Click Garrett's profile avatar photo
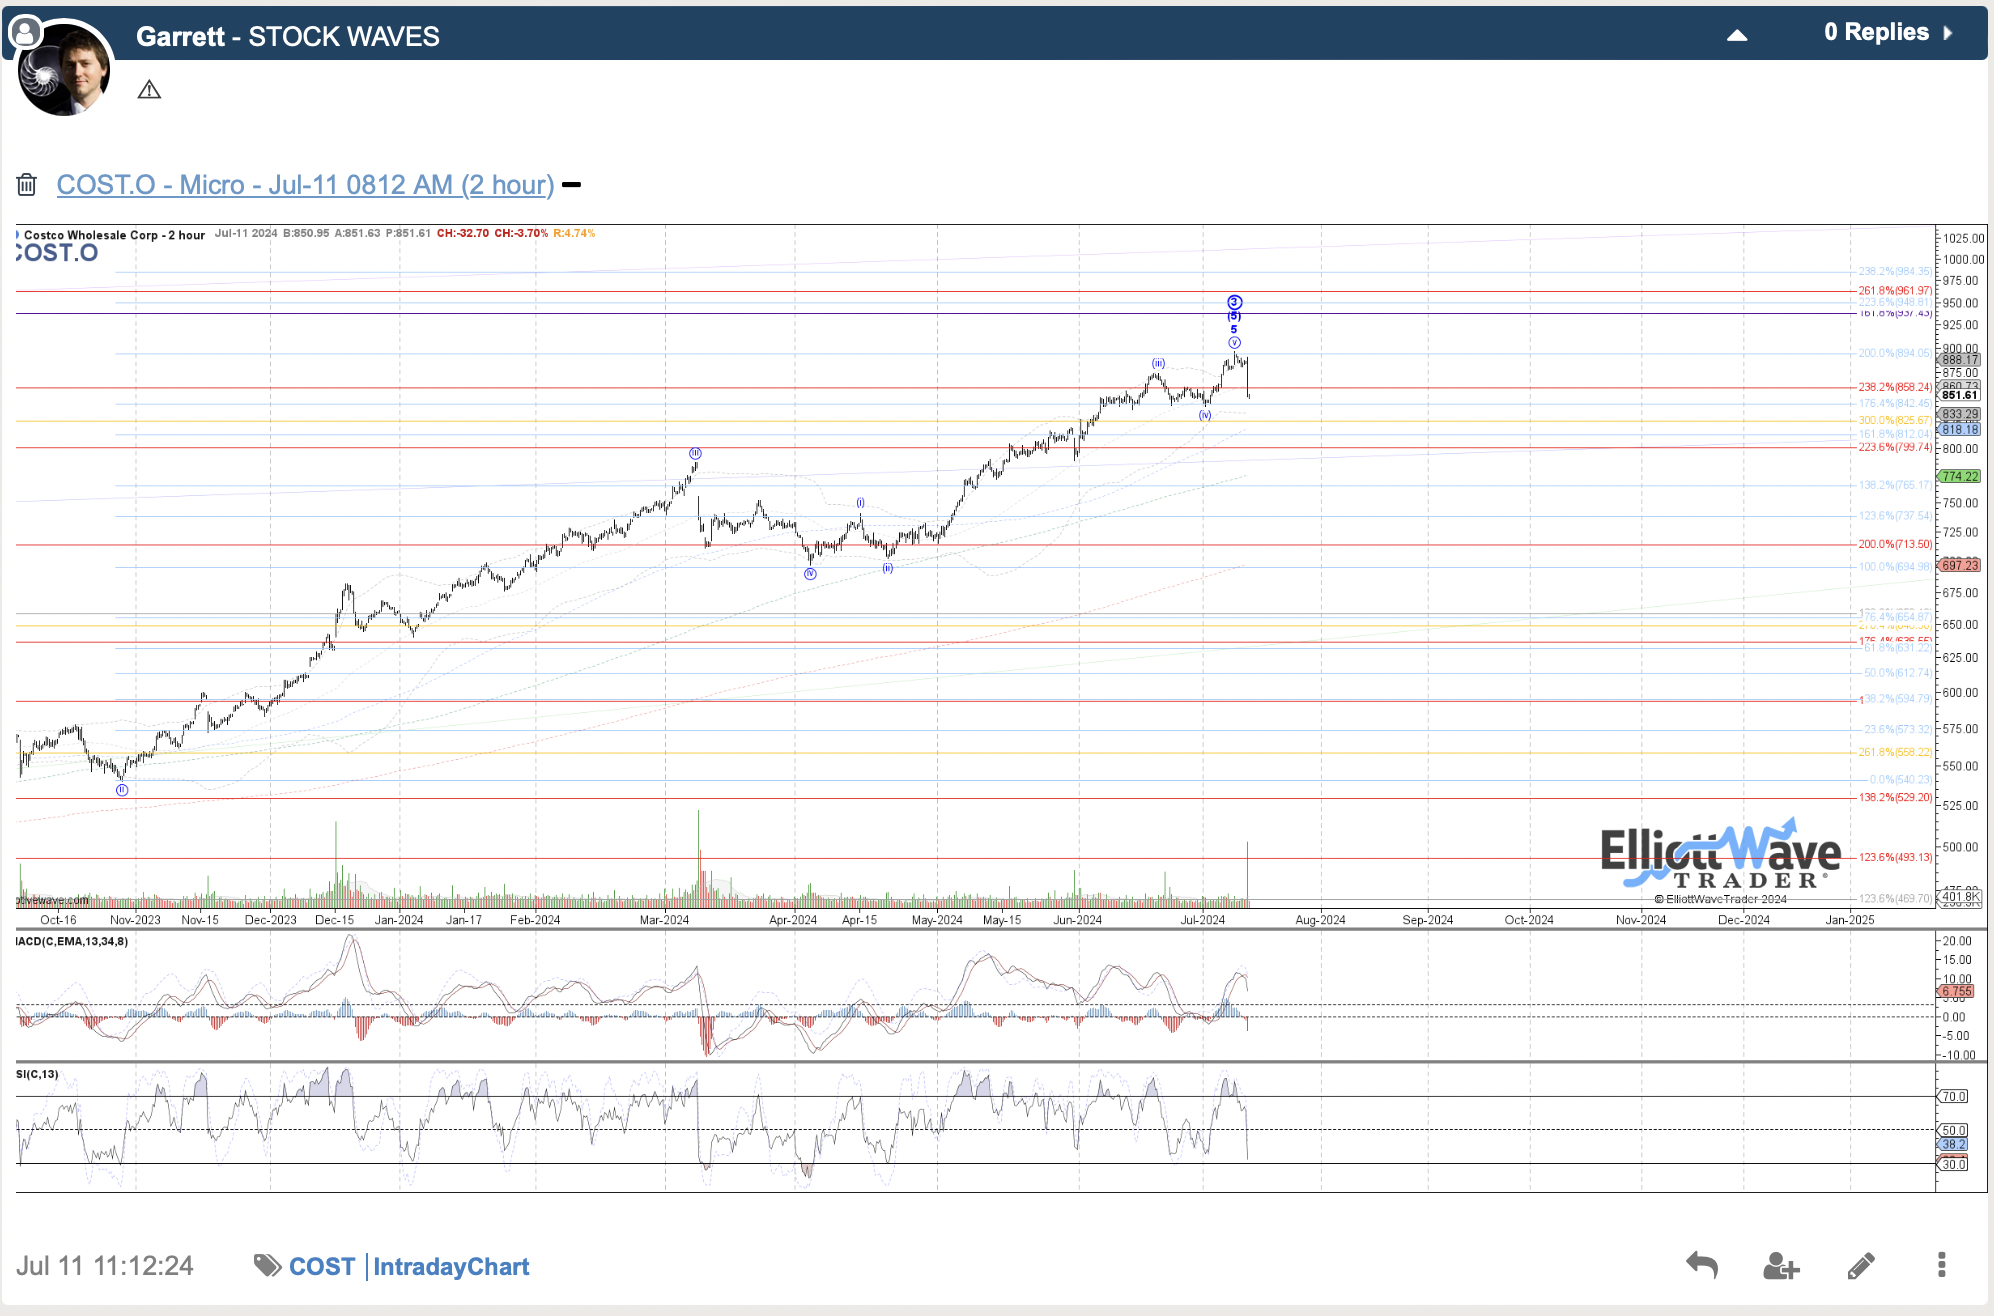Screen dimensions: 1994x1316 coord(65,69)
